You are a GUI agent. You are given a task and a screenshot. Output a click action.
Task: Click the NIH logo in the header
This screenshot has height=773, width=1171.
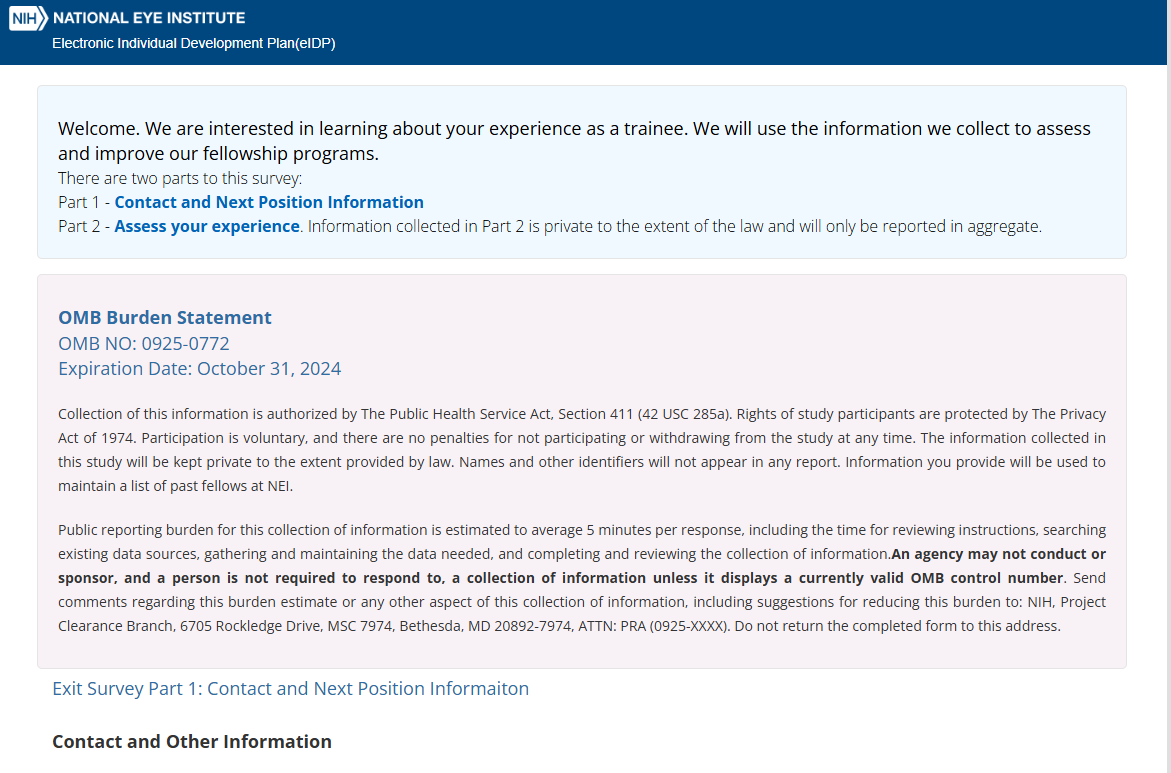coord(28,18)
